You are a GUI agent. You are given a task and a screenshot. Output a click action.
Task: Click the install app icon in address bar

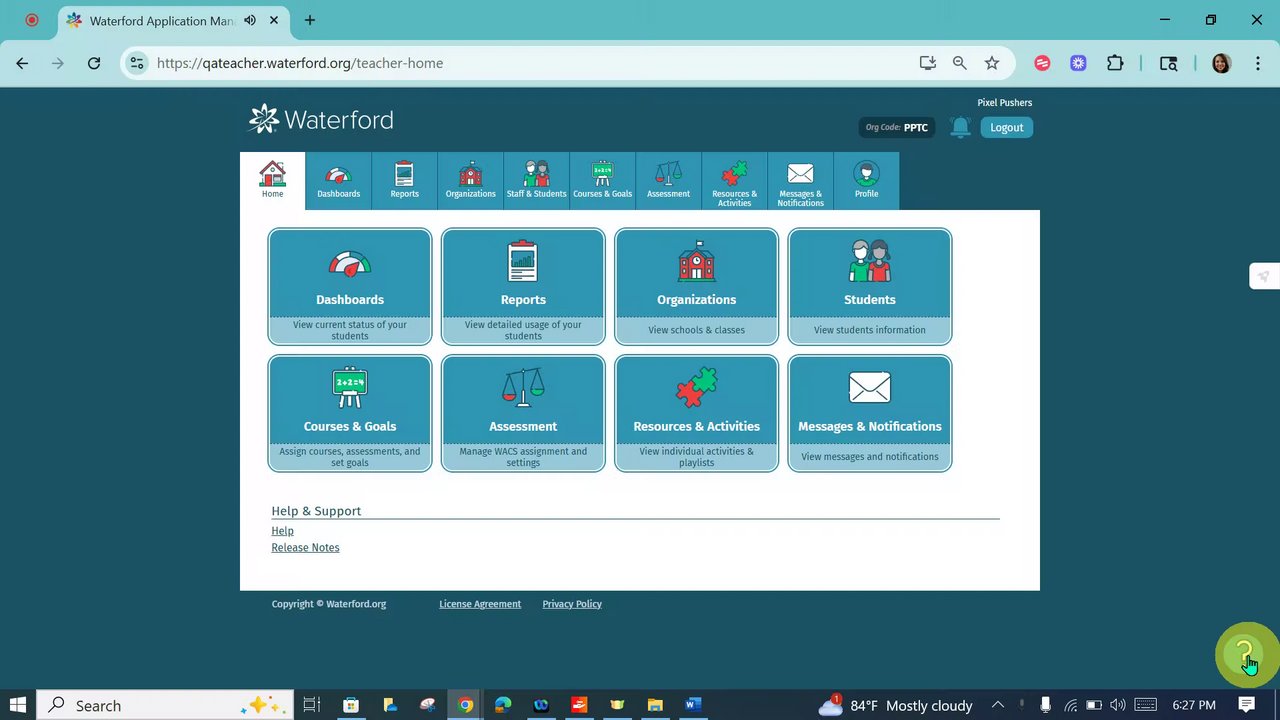coord(928,63)
